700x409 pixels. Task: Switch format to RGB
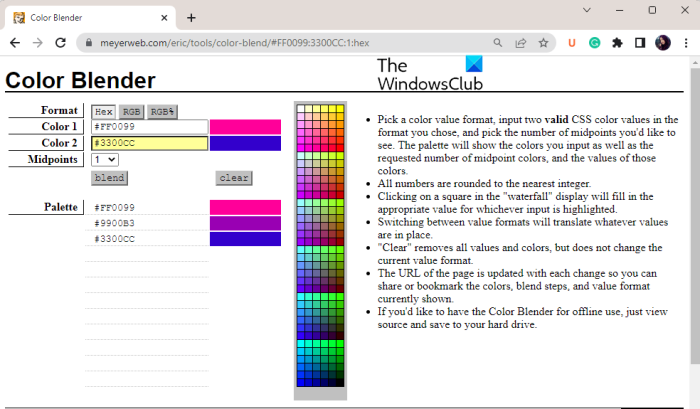(131, 112)
